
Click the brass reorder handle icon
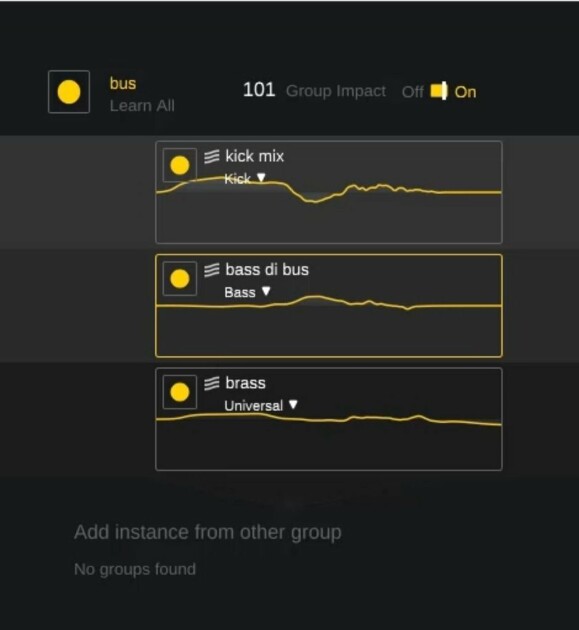click(212, 383)
